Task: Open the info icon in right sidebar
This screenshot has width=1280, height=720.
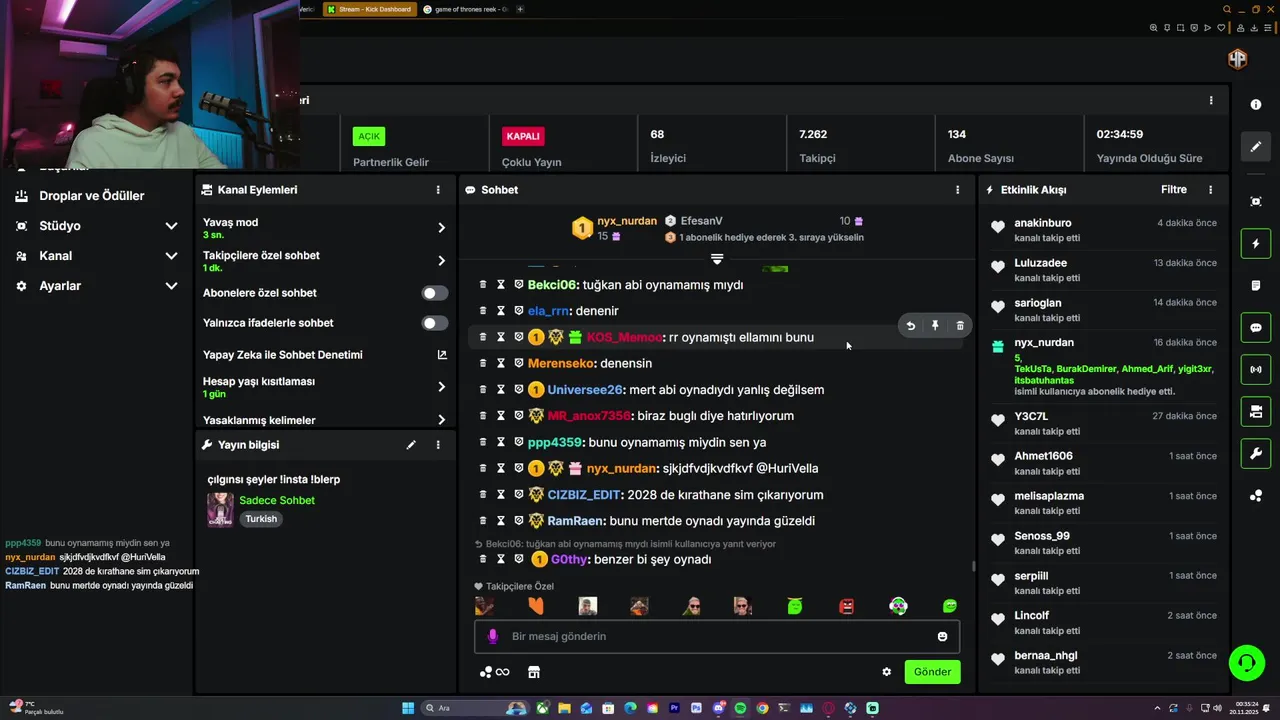Action: tap(1256, 105)
